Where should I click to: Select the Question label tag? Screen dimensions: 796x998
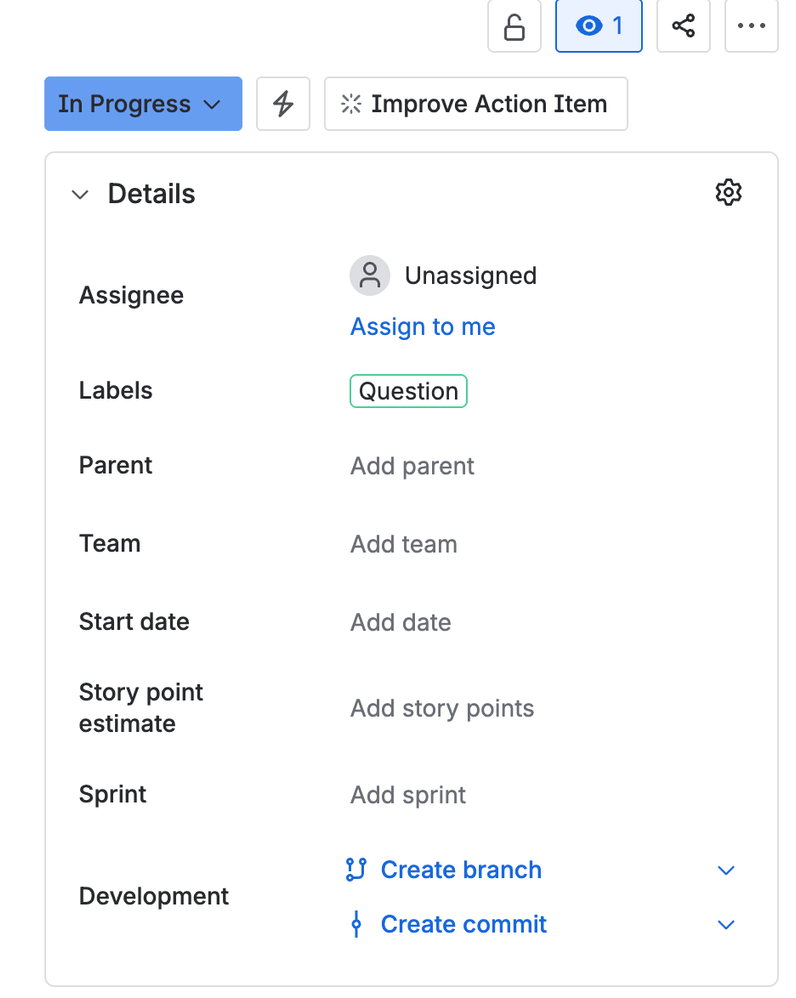point(408,391)
